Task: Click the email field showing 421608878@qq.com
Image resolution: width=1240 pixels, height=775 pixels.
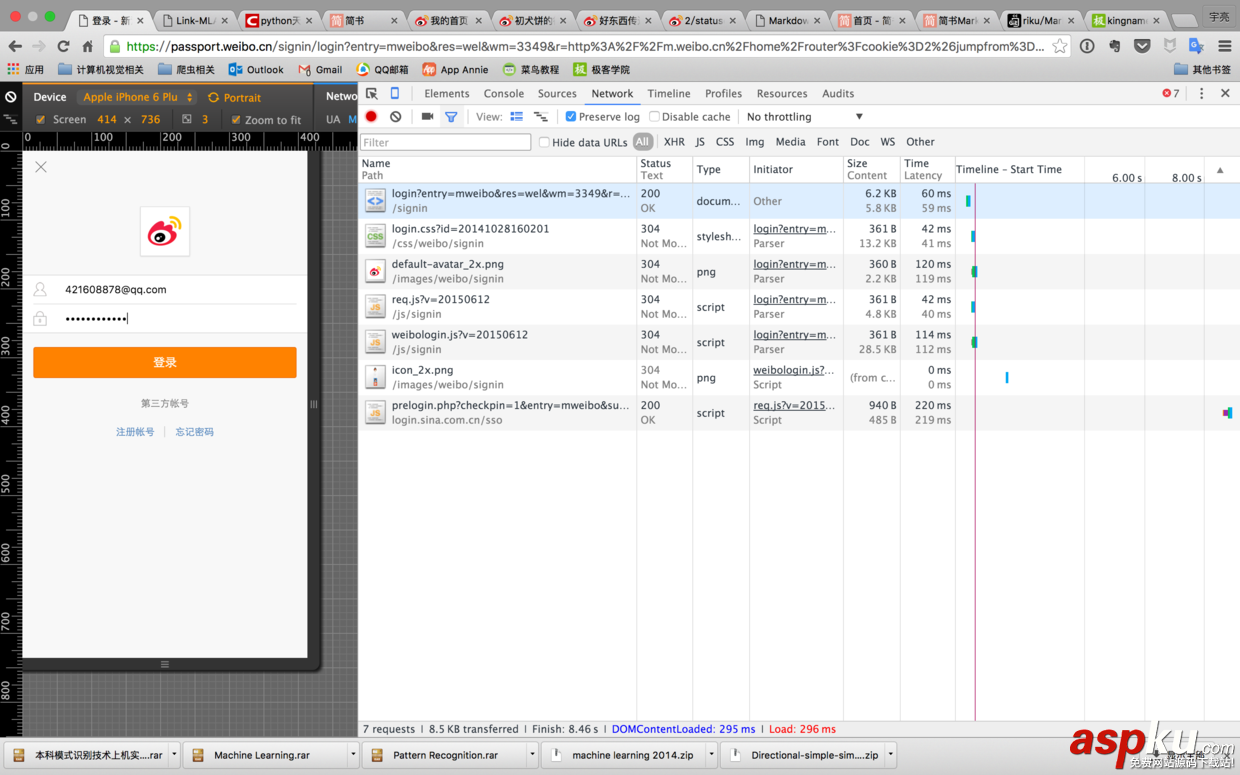Action: click(180, 289)
